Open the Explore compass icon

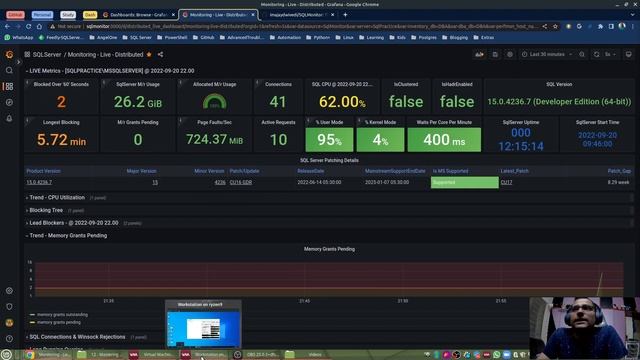tap(9, 102)
